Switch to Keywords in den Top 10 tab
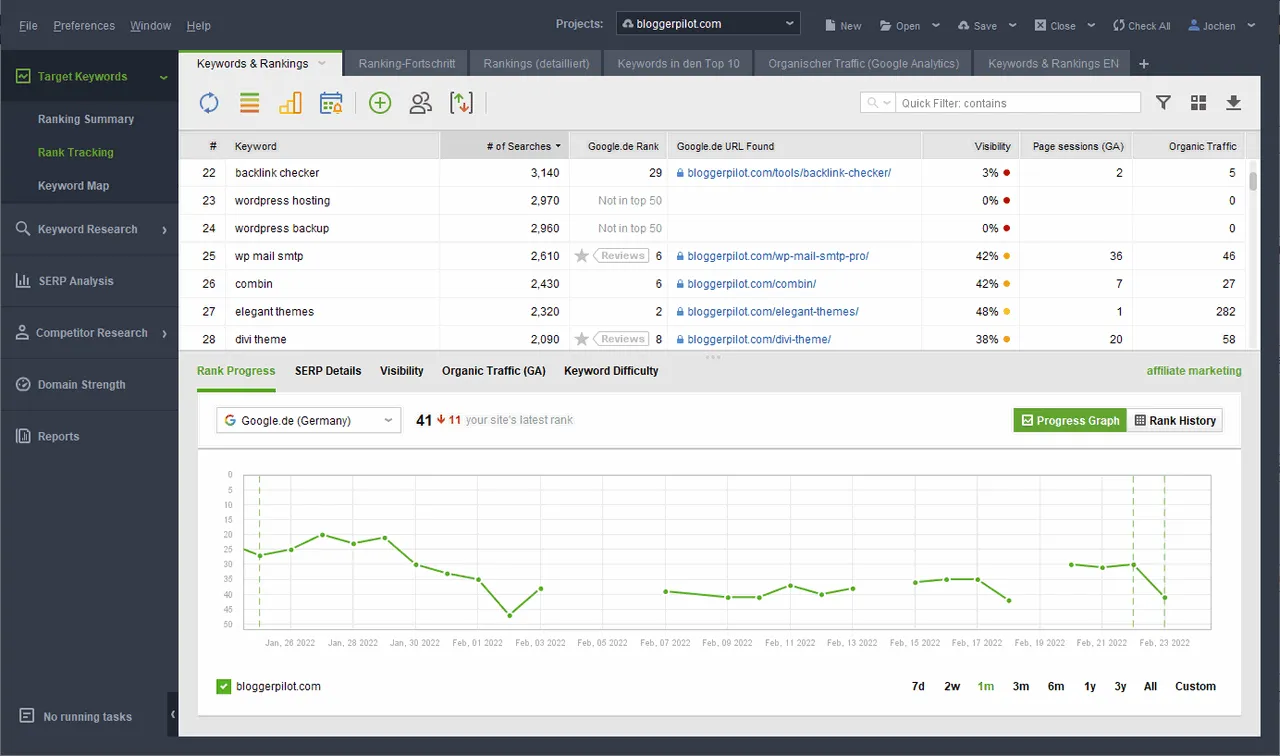 tap(679, 64)
